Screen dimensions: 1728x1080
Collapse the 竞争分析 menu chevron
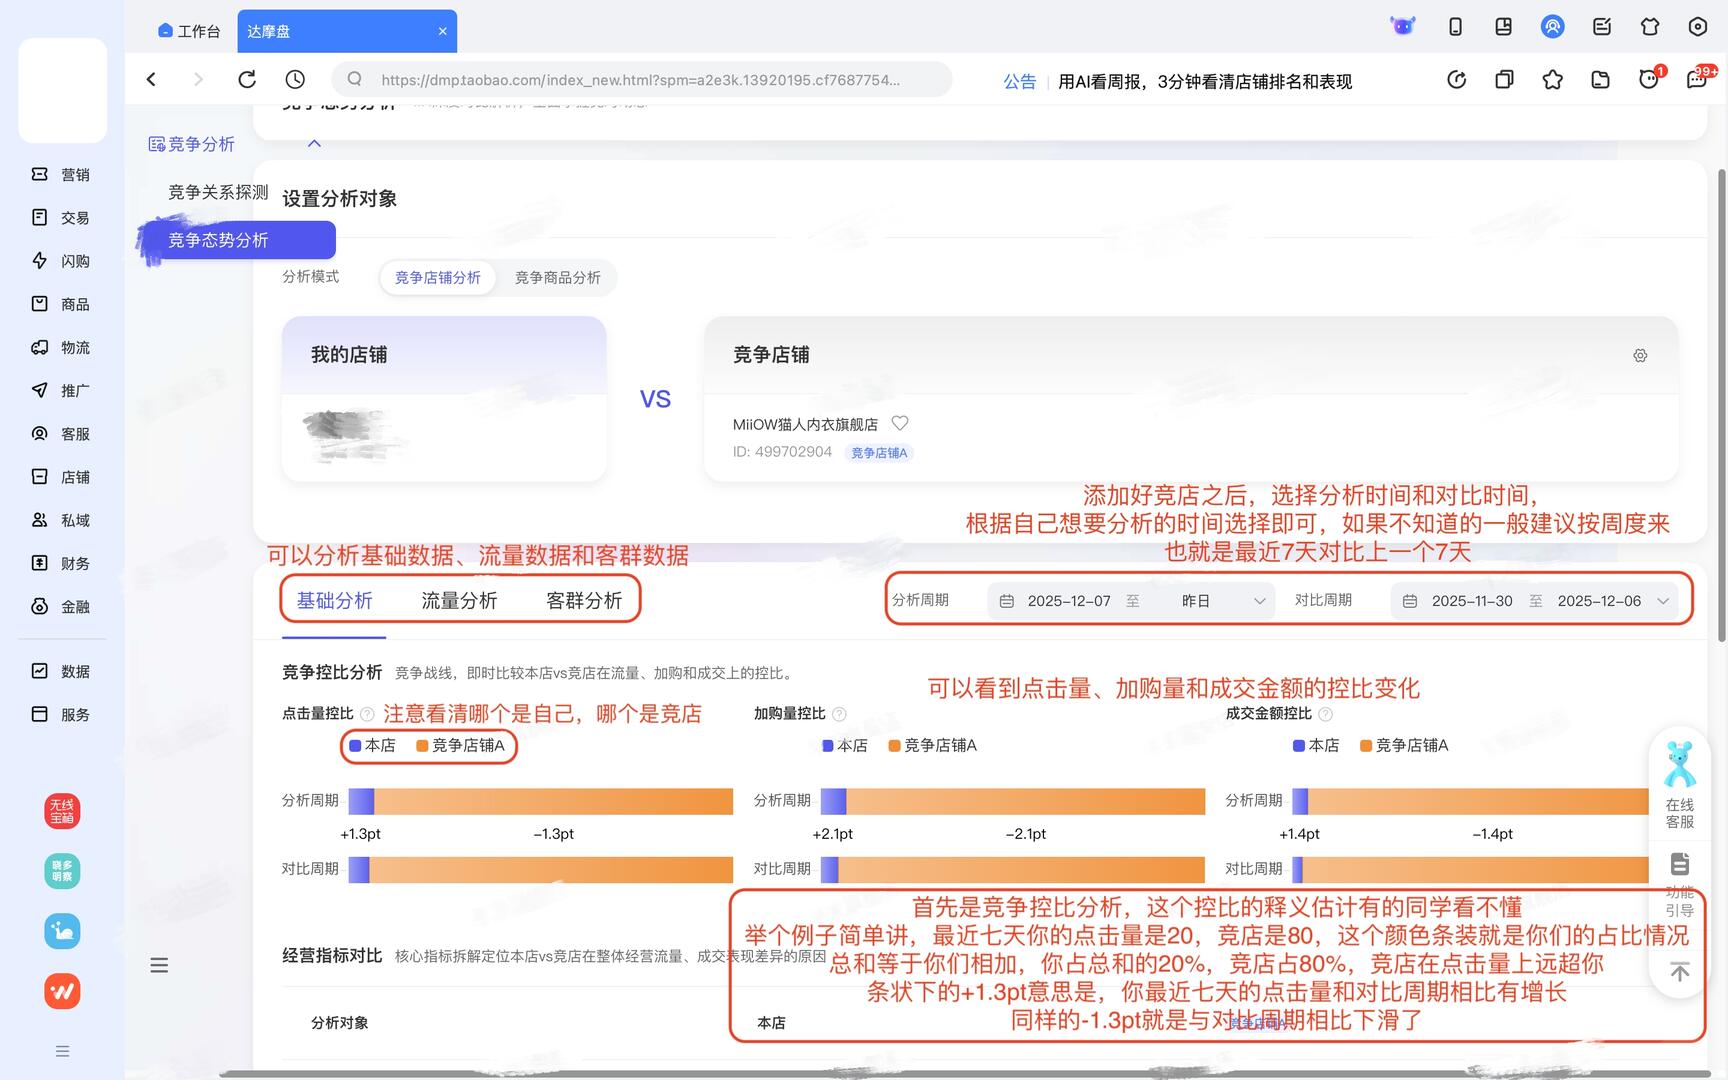point(314,144)
